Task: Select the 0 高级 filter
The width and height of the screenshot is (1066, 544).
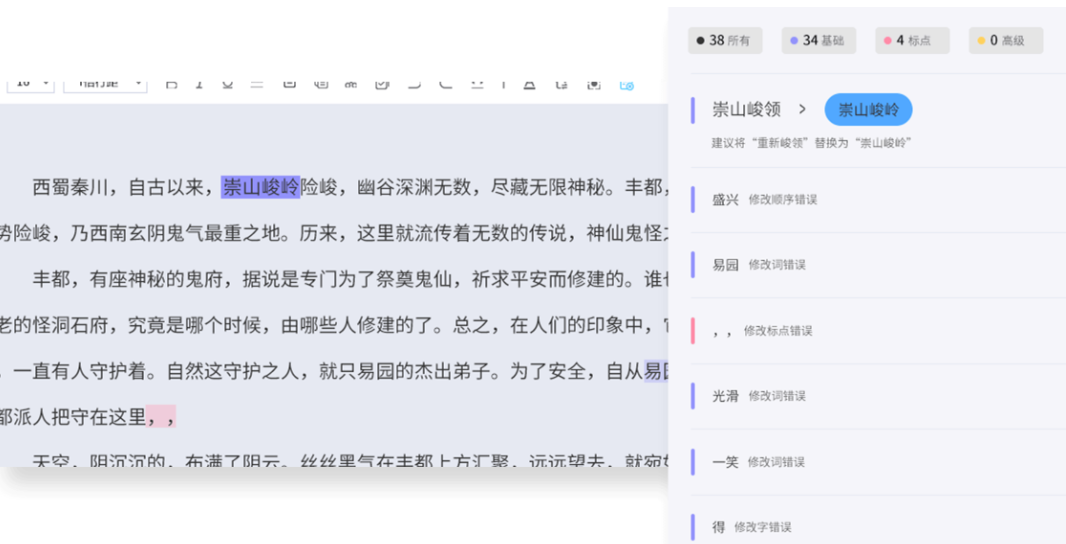Action: click(x=1006, y=41)
